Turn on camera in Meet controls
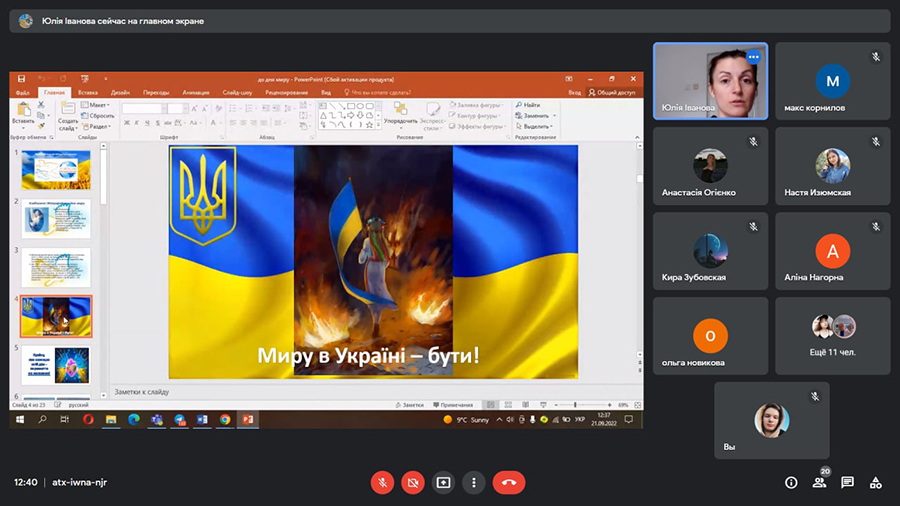Screen dimensions: 900x506 click(x=413, y=482)
